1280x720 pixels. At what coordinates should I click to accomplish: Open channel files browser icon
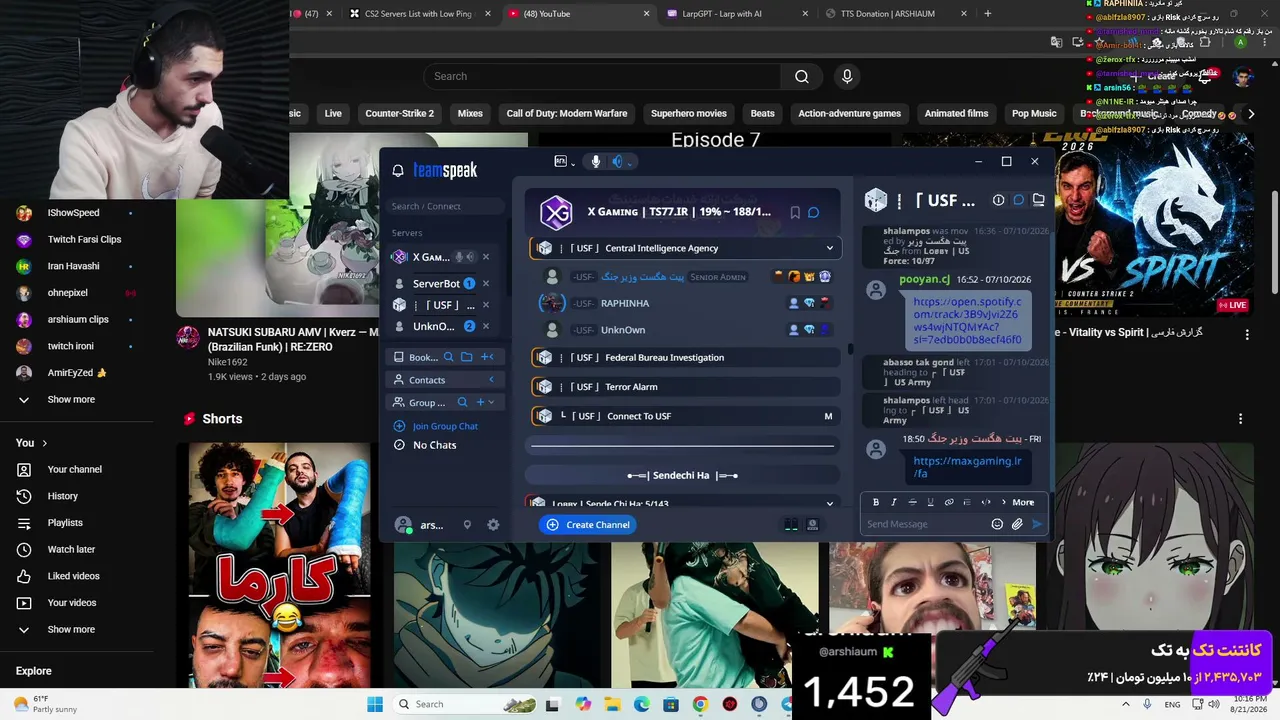tap(1039, 200)
